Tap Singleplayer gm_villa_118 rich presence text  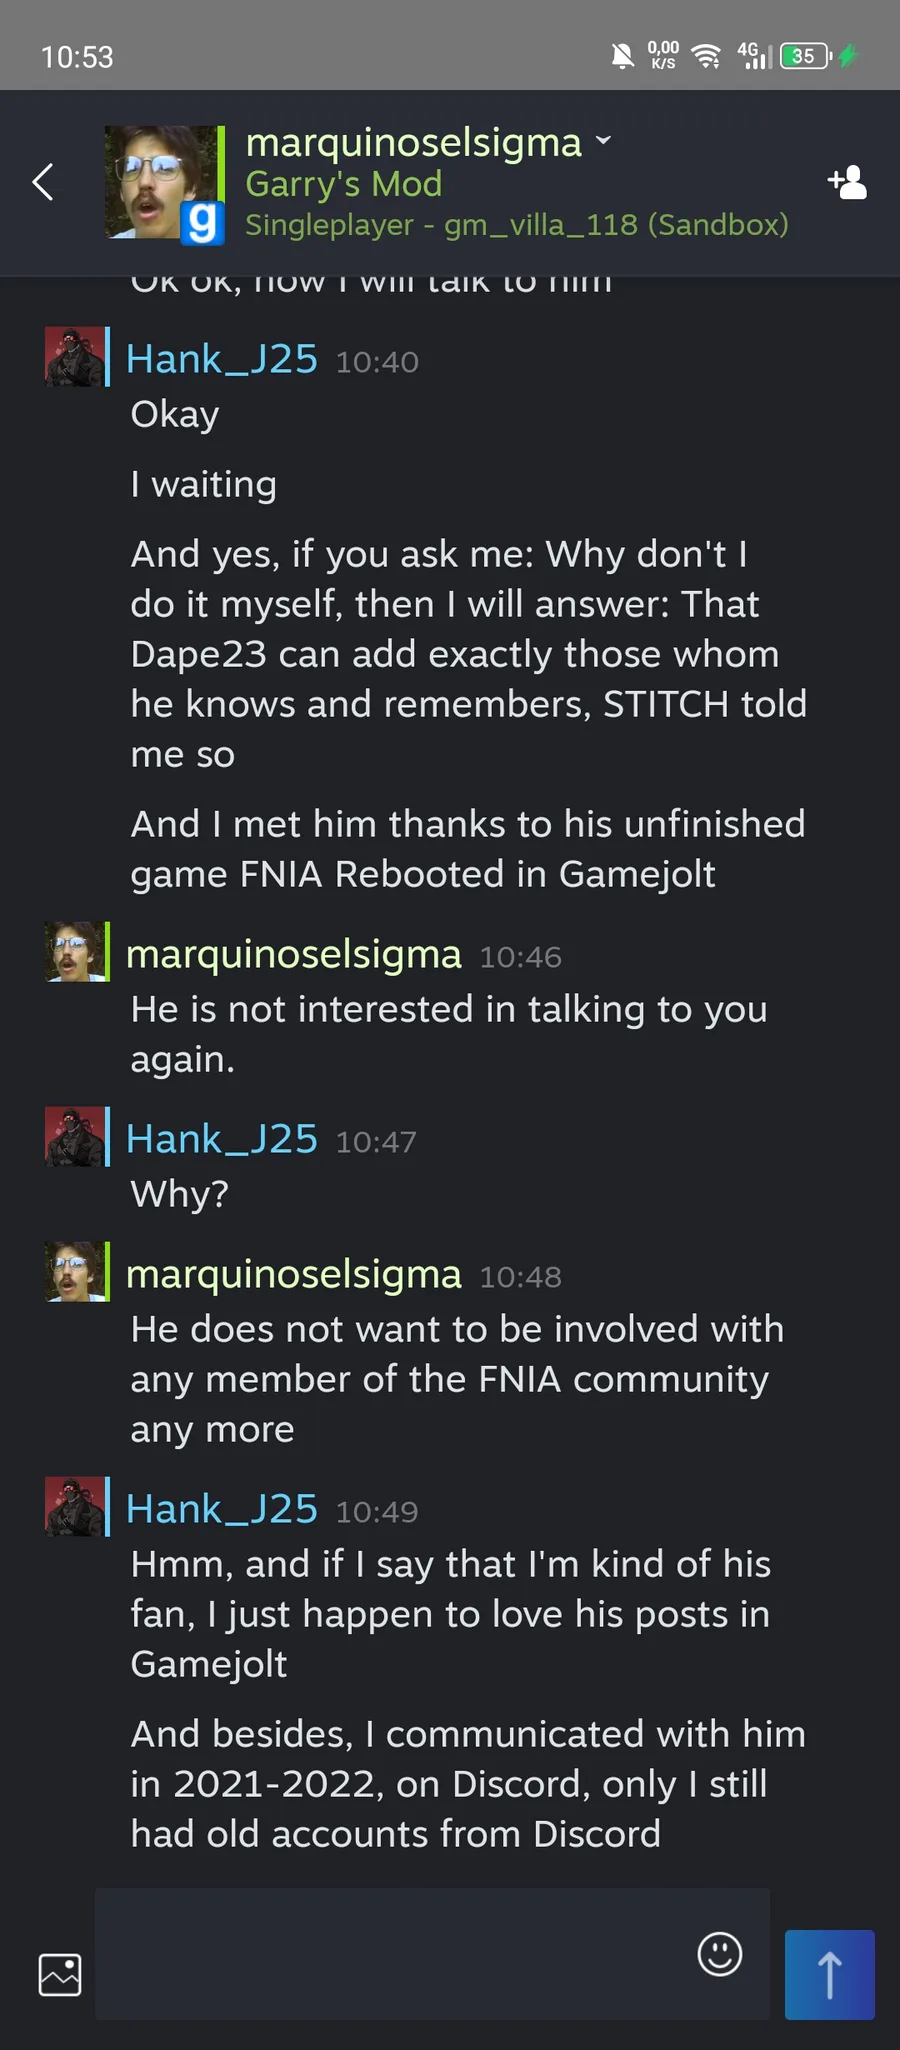click(517, 225)
